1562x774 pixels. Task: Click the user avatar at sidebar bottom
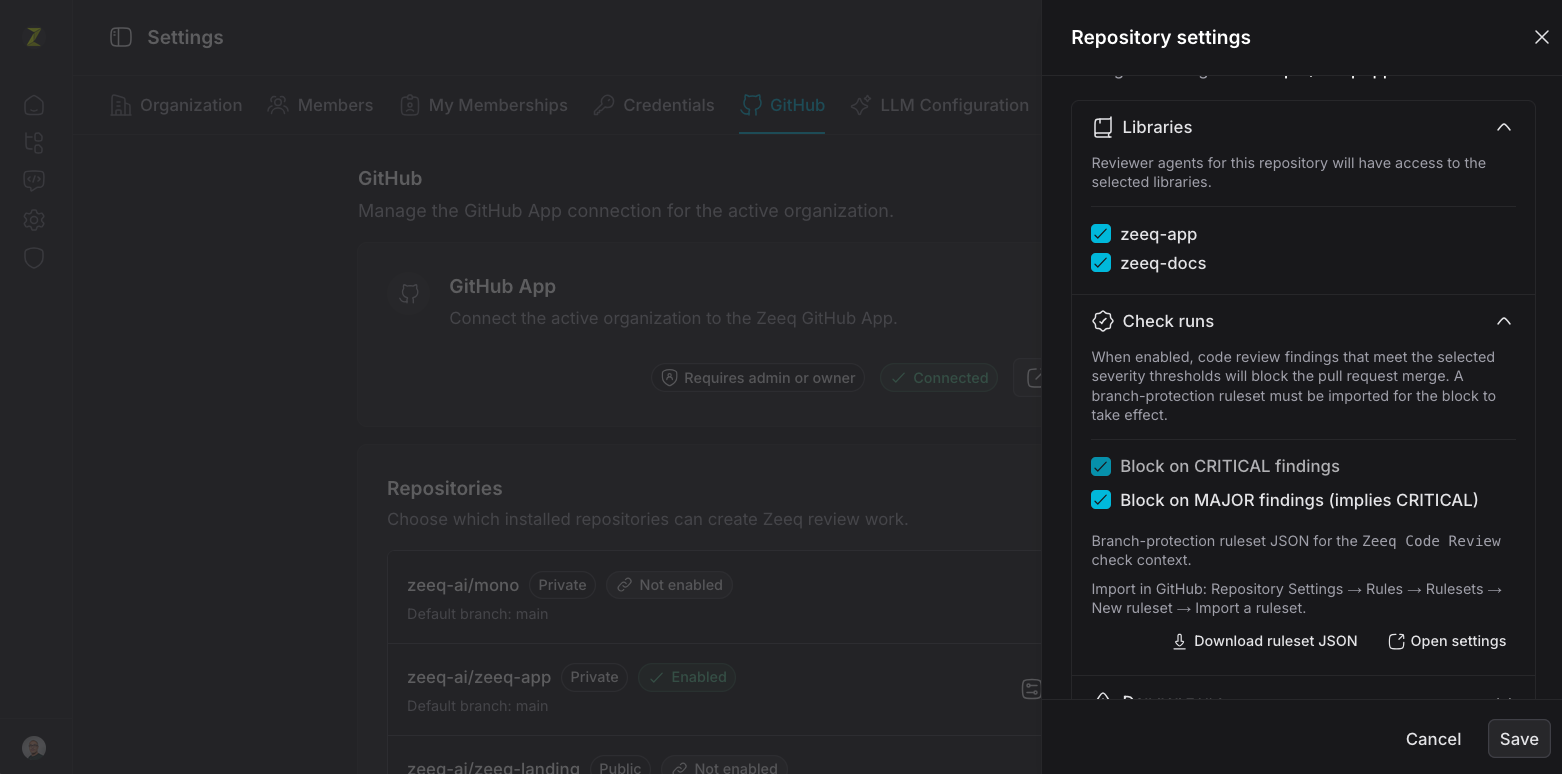(x=34, y=748)
